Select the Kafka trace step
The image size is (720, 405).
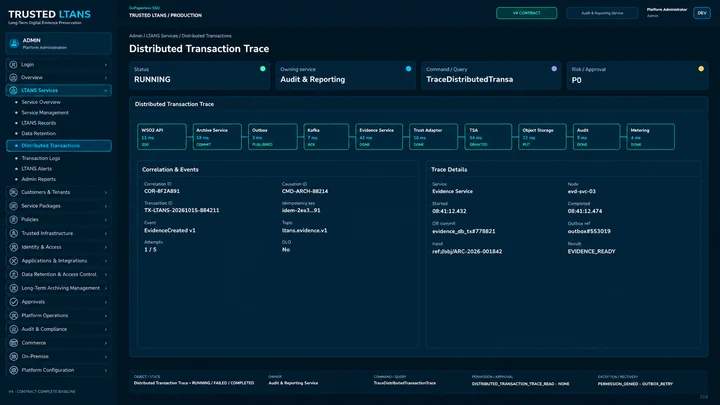tap(326, 137)
